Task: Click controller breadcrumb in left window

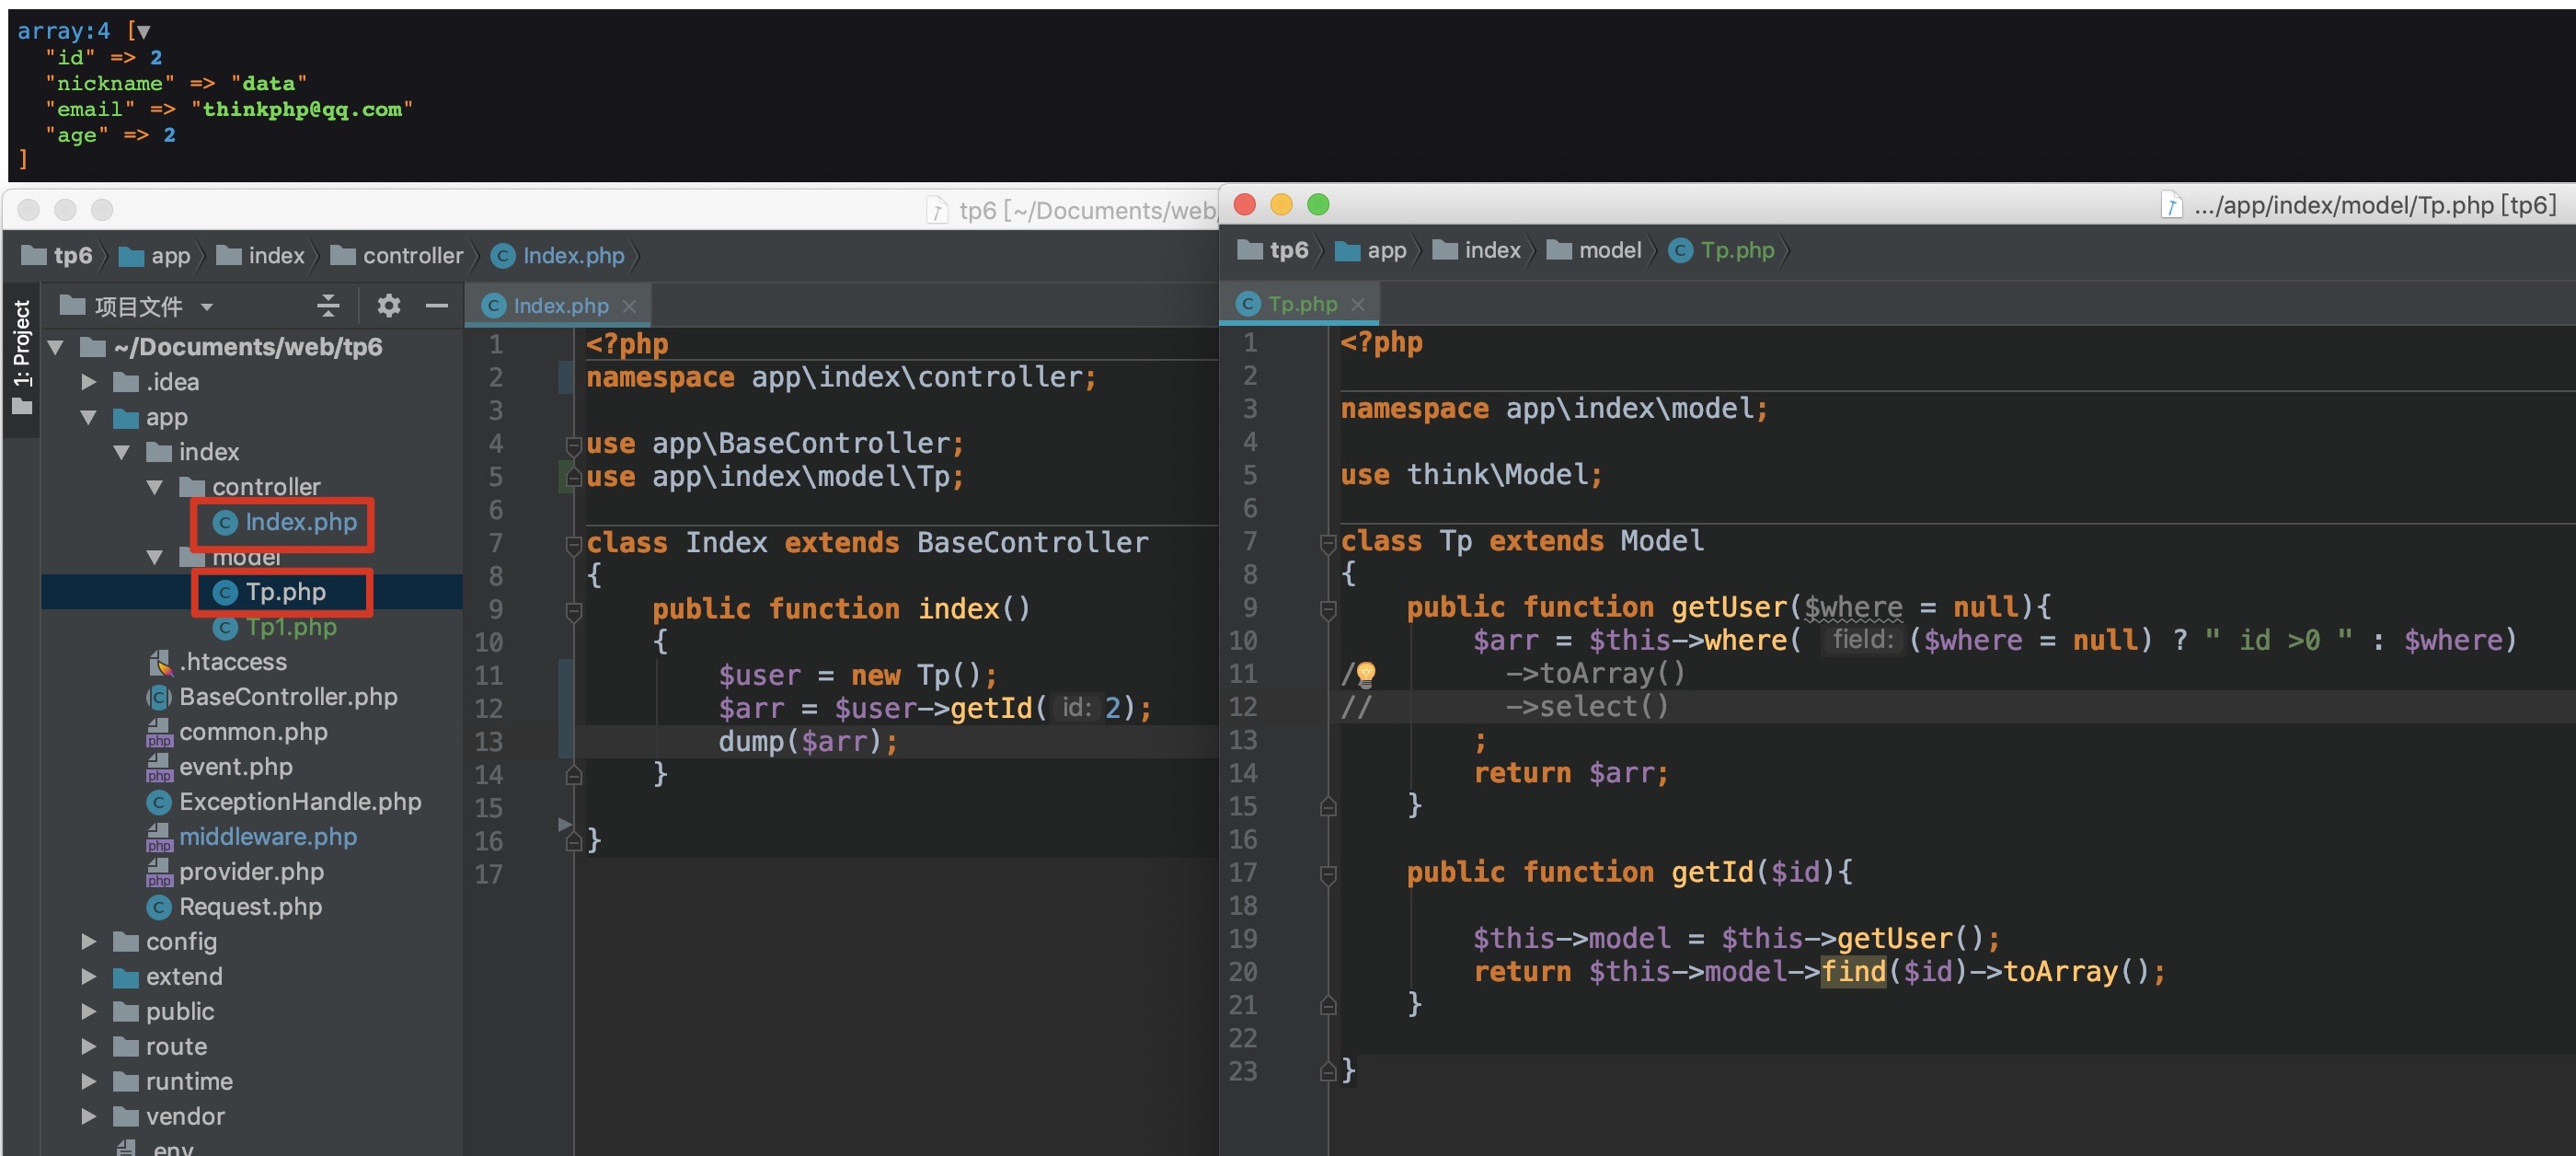Action: click(397, 256)
